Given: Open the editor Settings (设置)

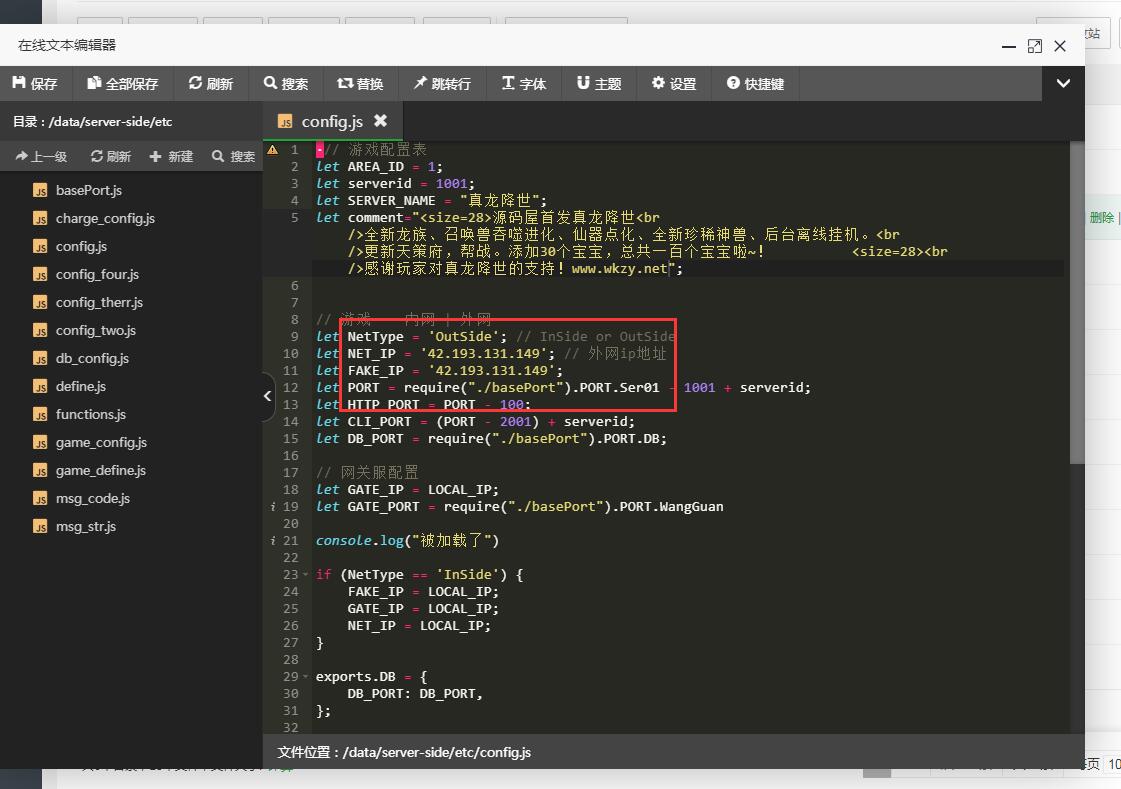Looking at the screenshot, I should pos(674,84).
